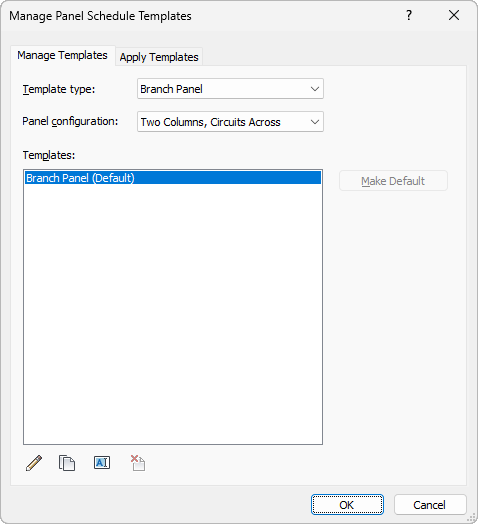Open the Two Columns, Circuits Across combo box
478x524 pixels.
(x=230, y=122)
